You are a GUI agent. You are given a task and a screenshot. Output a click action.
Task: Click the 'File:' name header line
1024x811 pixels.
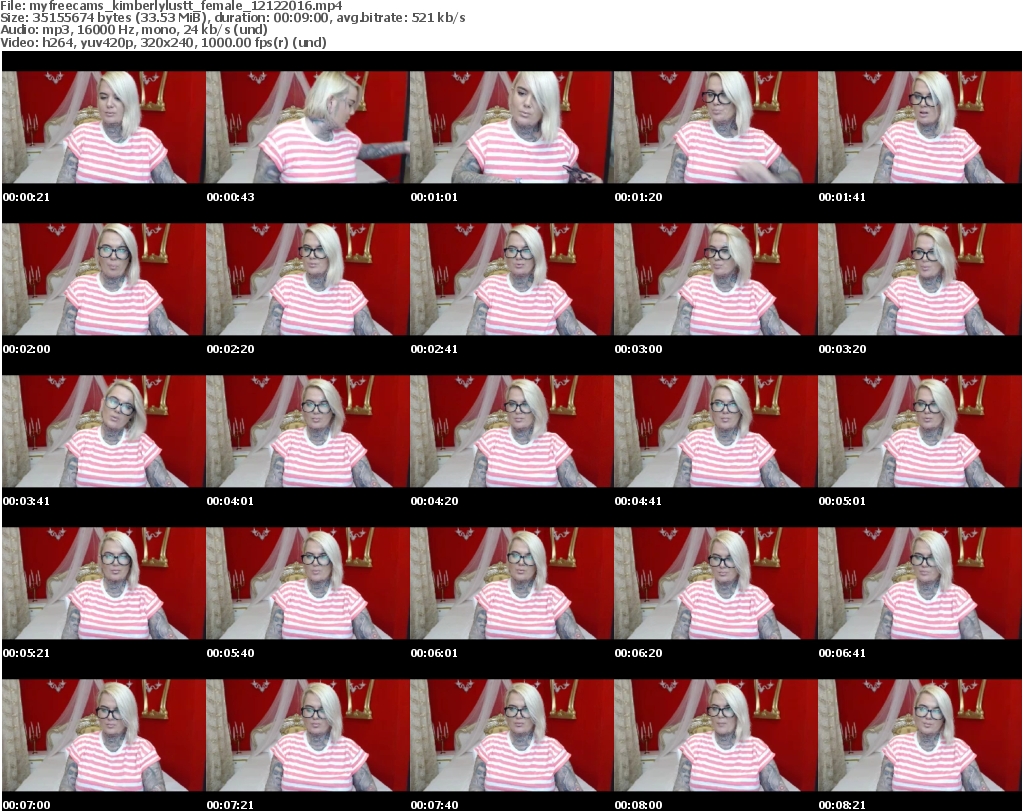point(171,6)
